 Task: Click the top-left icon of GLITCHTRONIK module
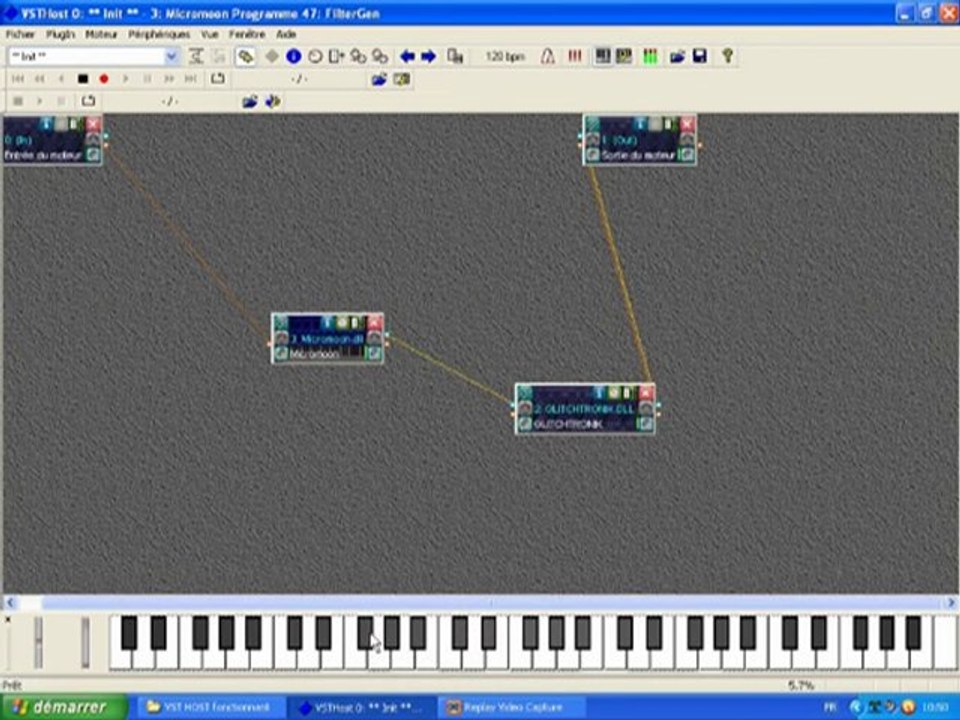[525, 392]
